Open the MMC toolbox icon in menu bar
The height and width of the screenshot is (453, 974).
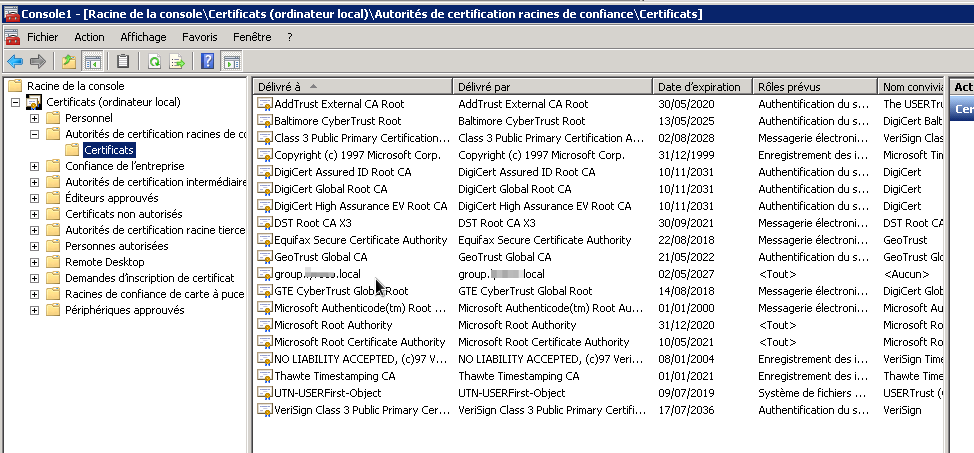12,37
